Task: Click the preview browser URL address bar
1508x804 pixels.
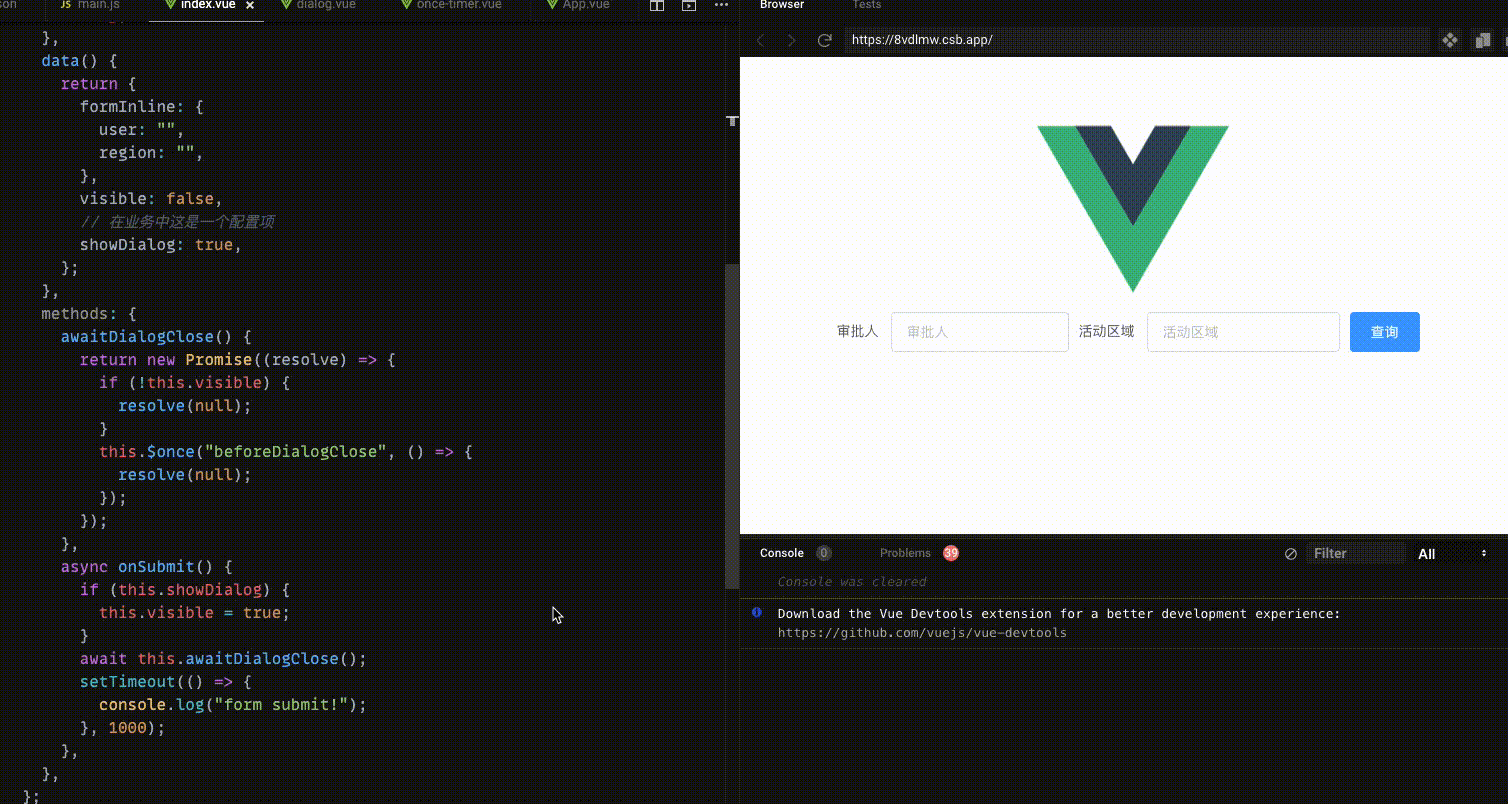Action: [x=1137, y=40]
